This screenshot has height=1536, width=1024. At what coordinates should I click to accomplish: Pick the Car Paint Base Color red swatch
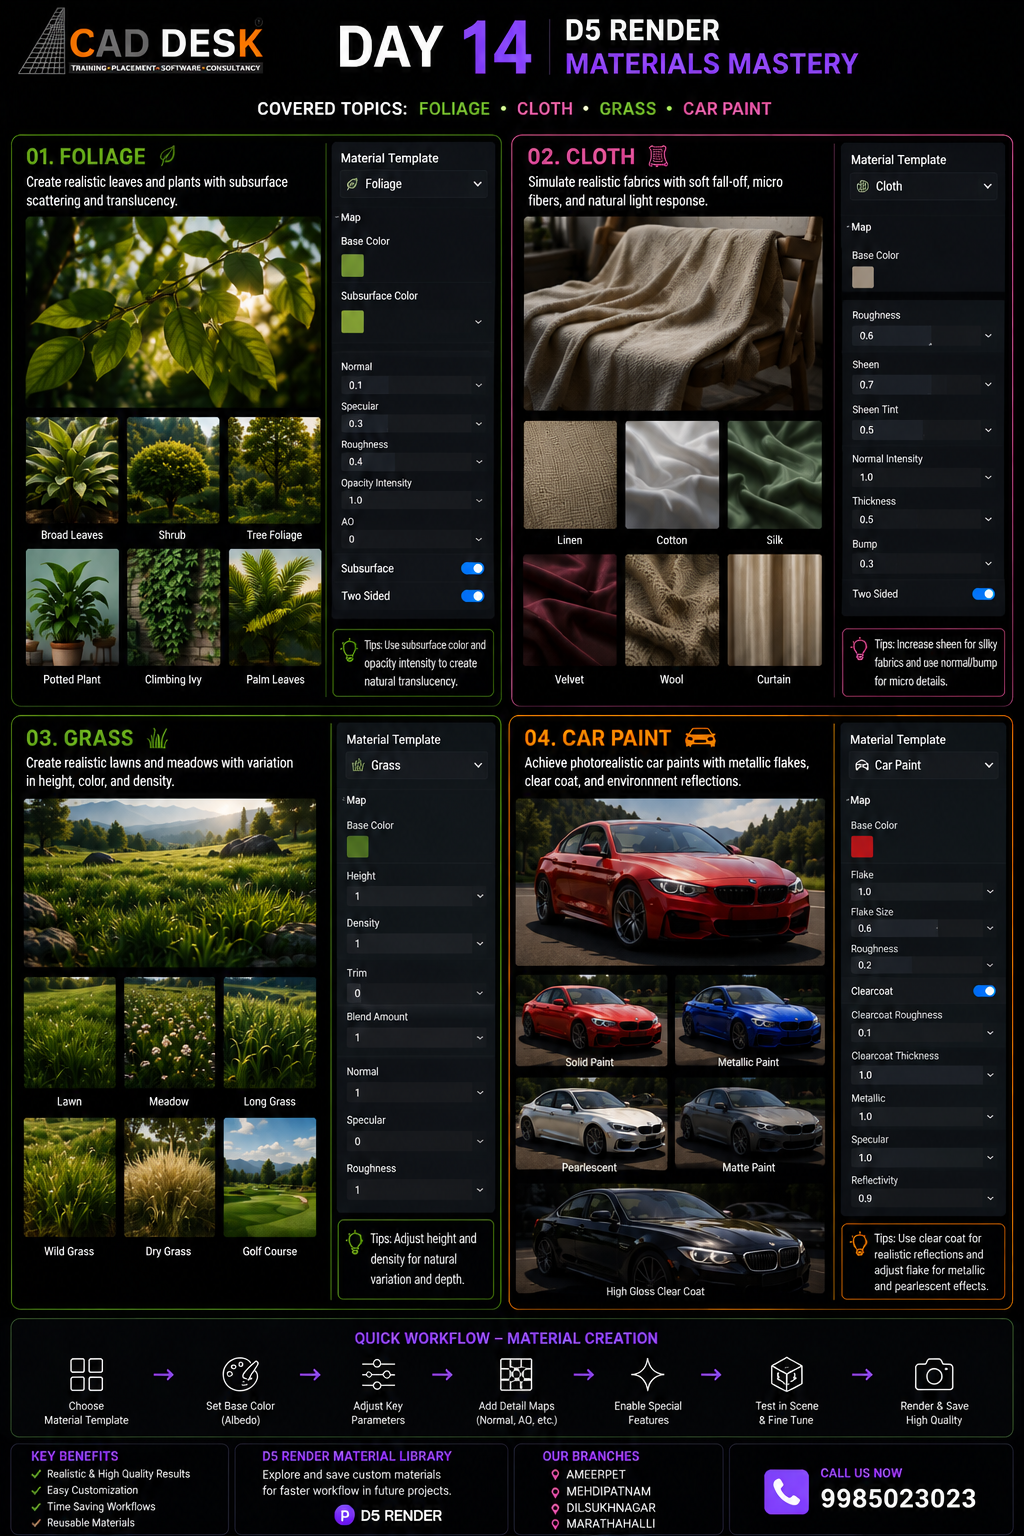pos(862,846)
